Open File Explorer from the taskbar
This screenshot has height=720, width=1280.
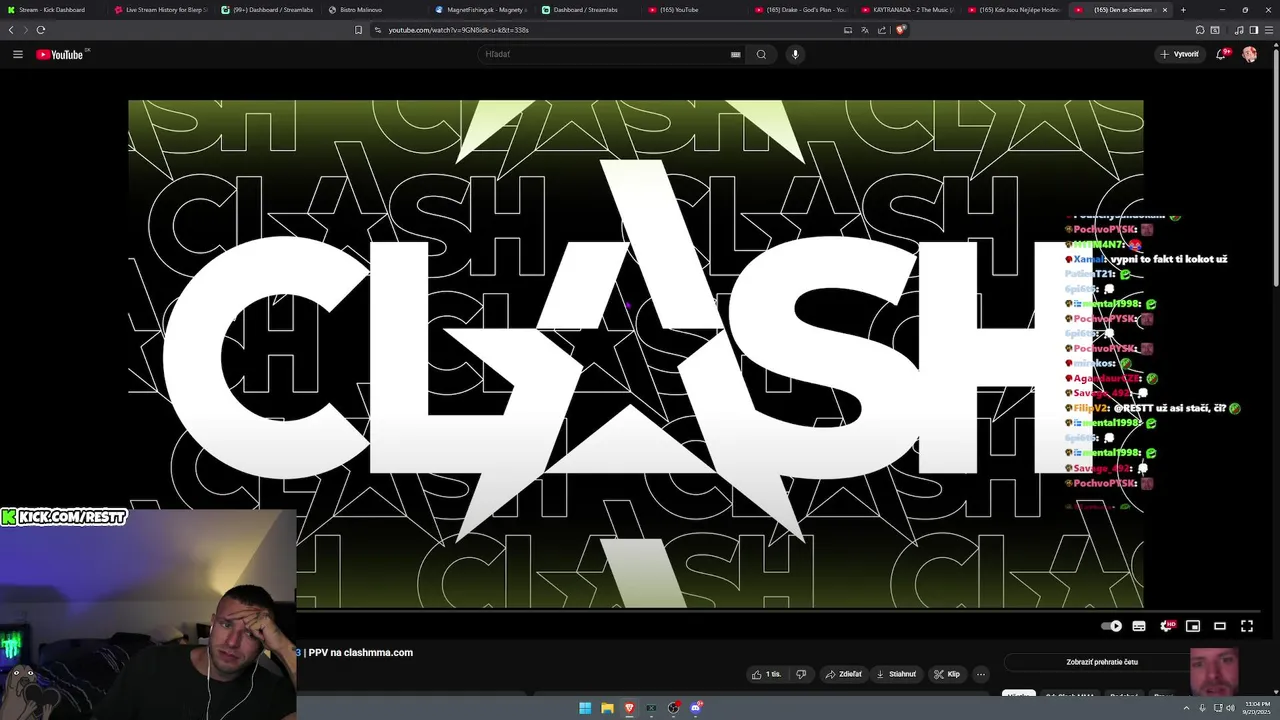pos(607,708)
